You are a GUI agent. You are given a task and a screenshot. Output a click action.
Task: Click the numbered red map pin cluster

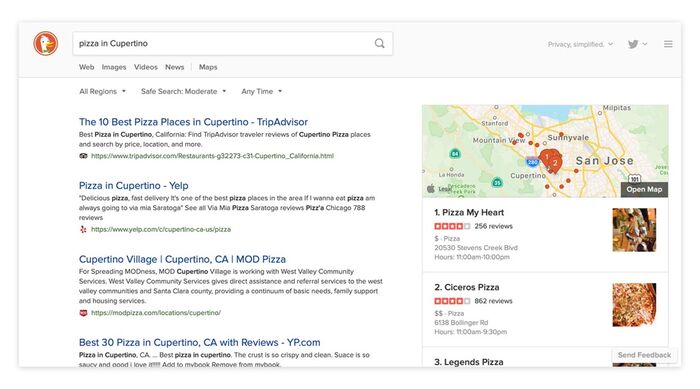click(550, 161)
